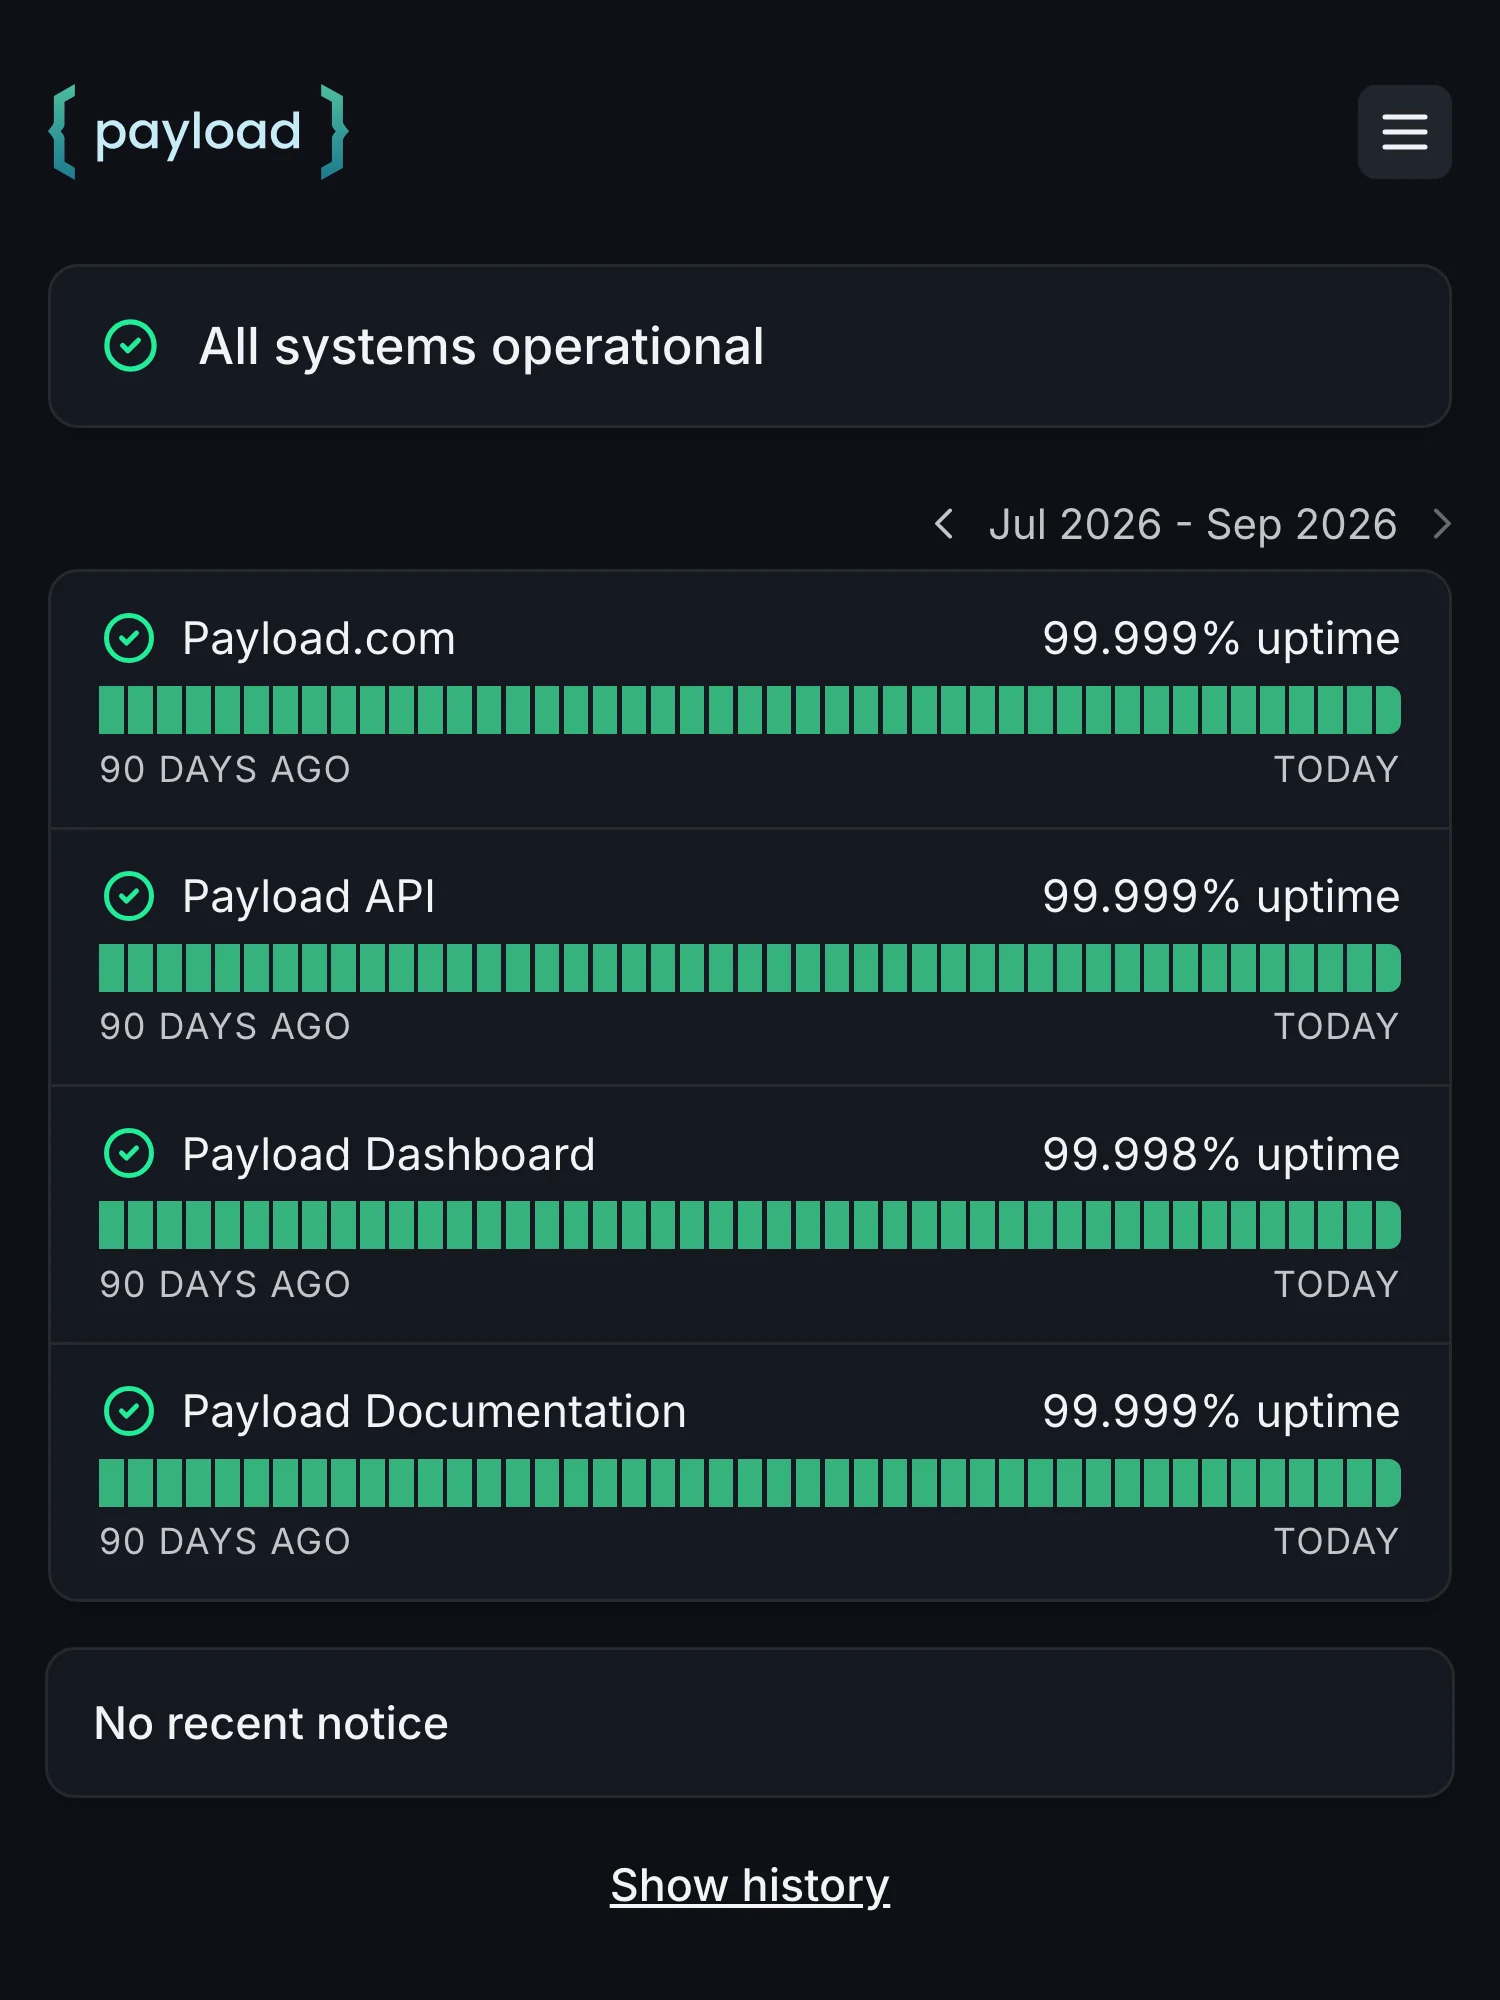Open the hamburger menu button
The image size is (1500, 2000).
1404,132
